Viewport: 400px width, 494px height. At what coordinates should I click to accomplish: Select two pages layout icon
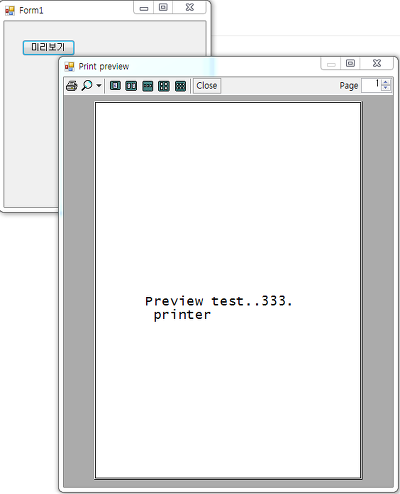pyautogui.click(x=131, y=86)
